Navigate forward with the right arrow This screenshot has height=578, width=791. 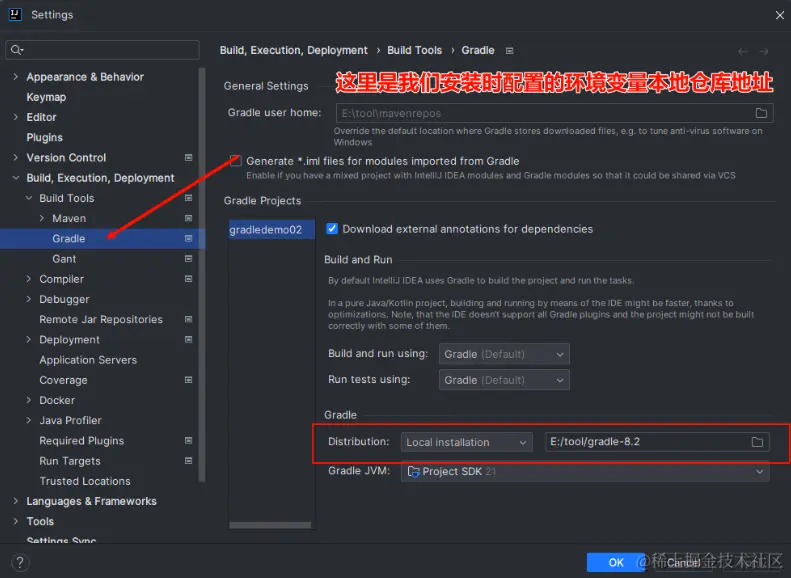tap(764, 51)
